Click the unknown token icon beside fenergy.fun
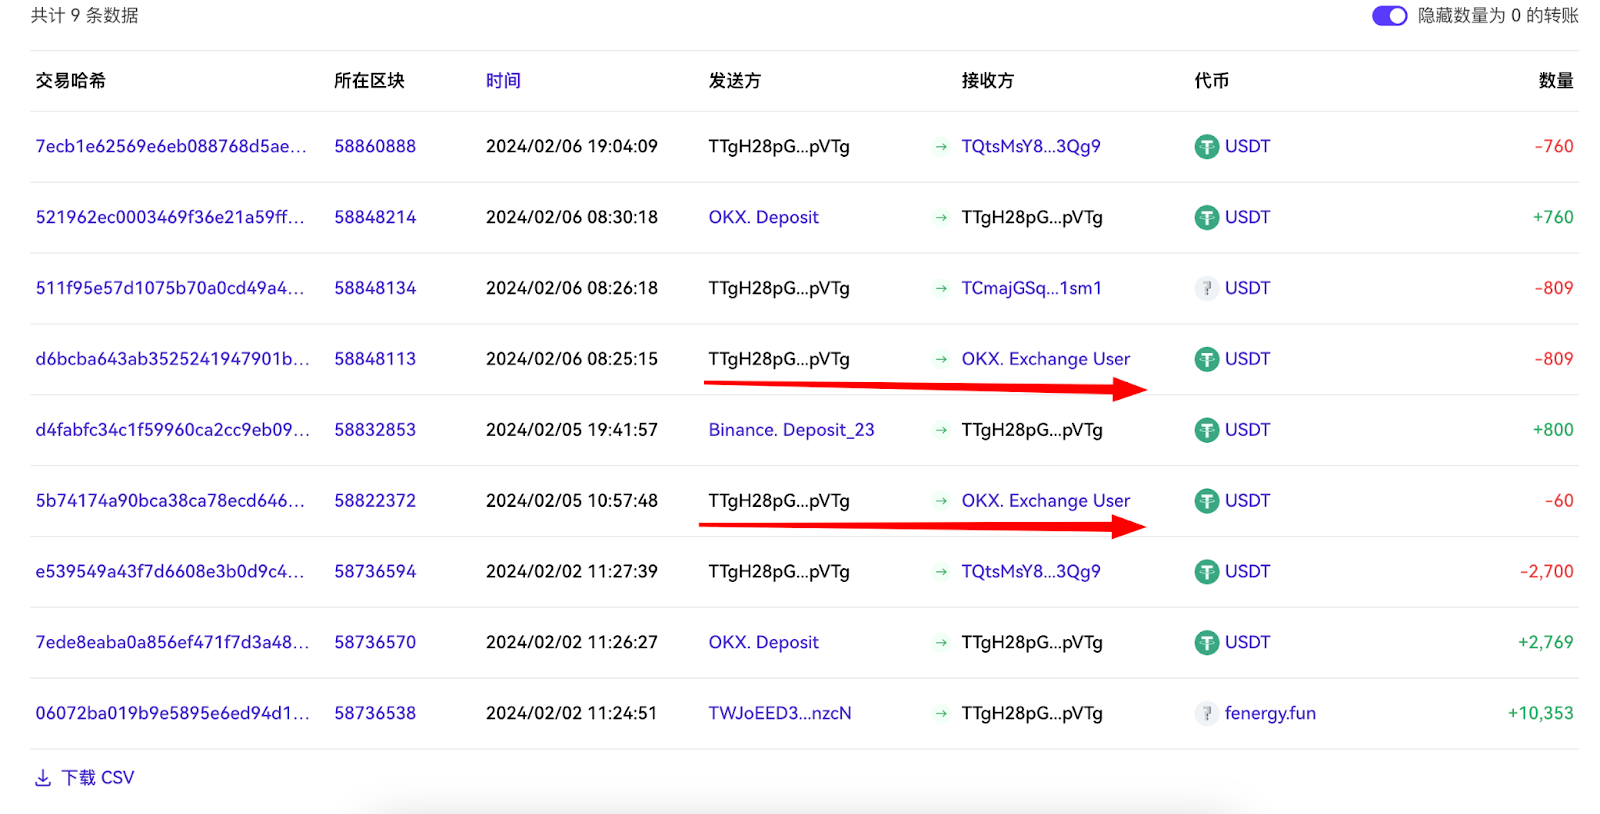 point(1206,714)
